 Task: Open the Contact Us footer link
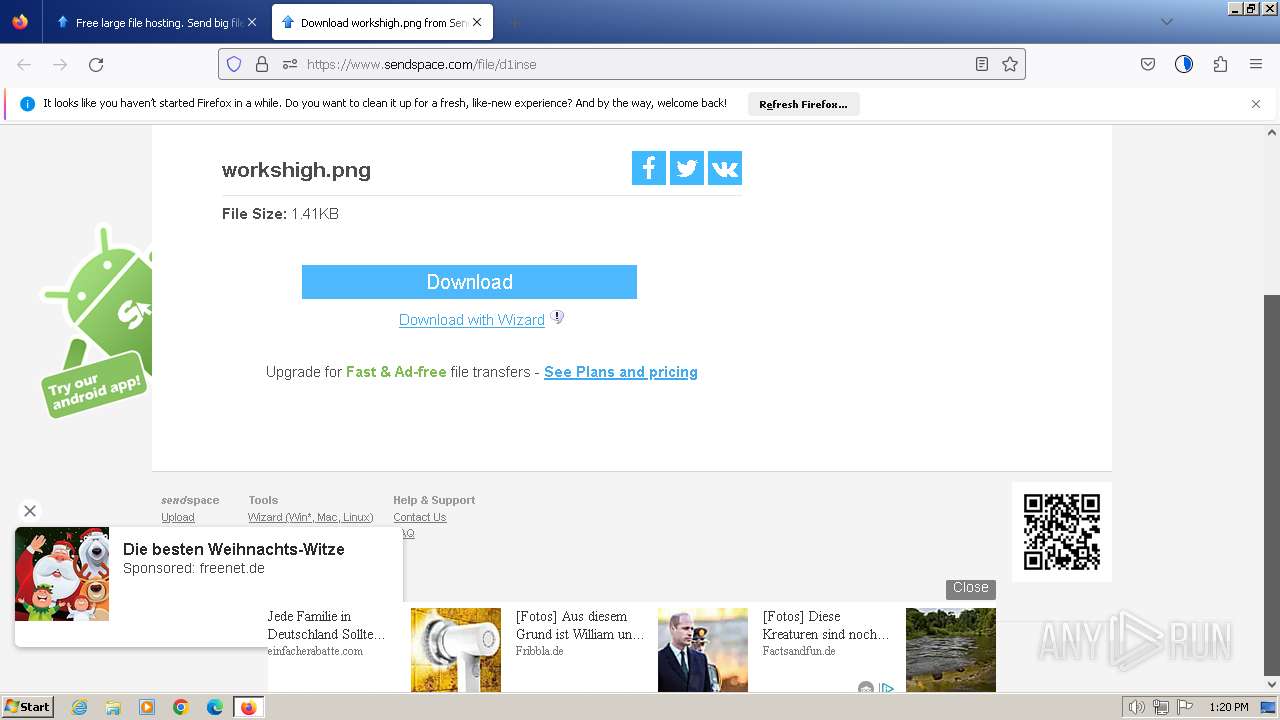[x=419, y=517]
